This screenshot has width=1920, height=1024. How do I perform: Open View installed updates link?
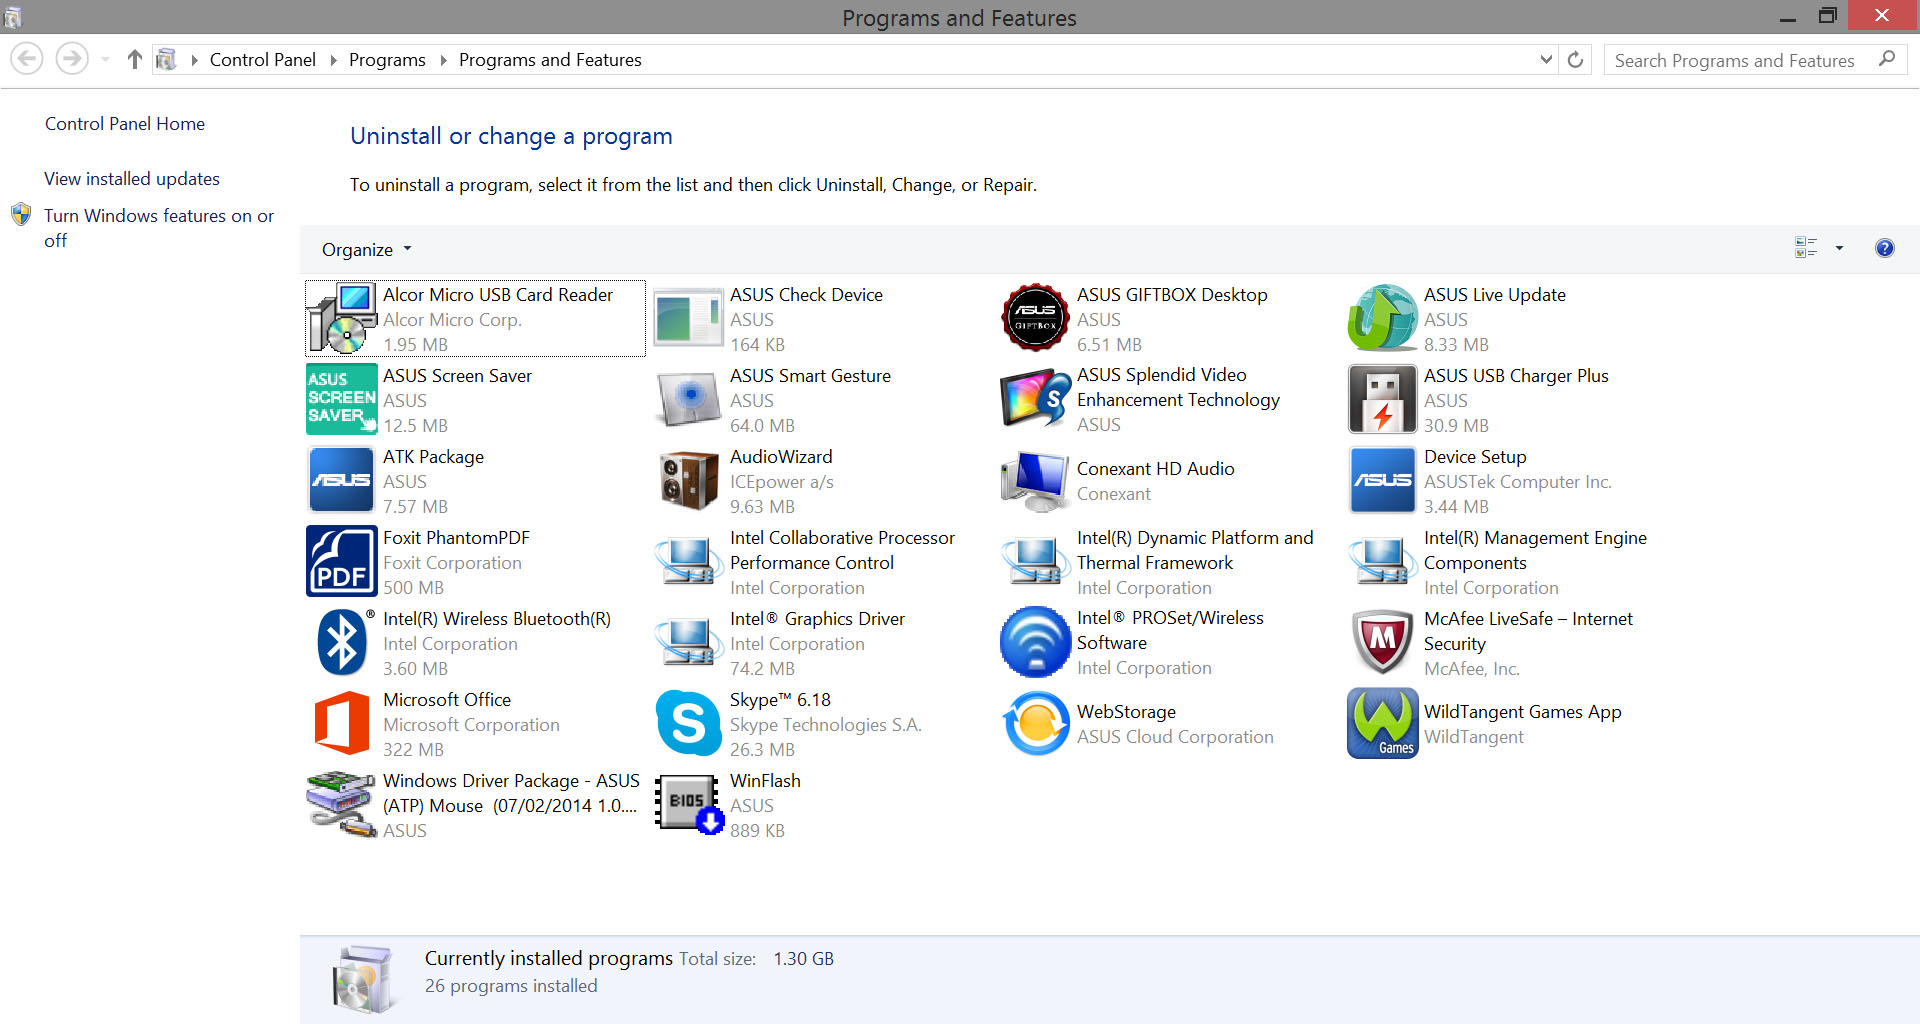click(132, 179)
